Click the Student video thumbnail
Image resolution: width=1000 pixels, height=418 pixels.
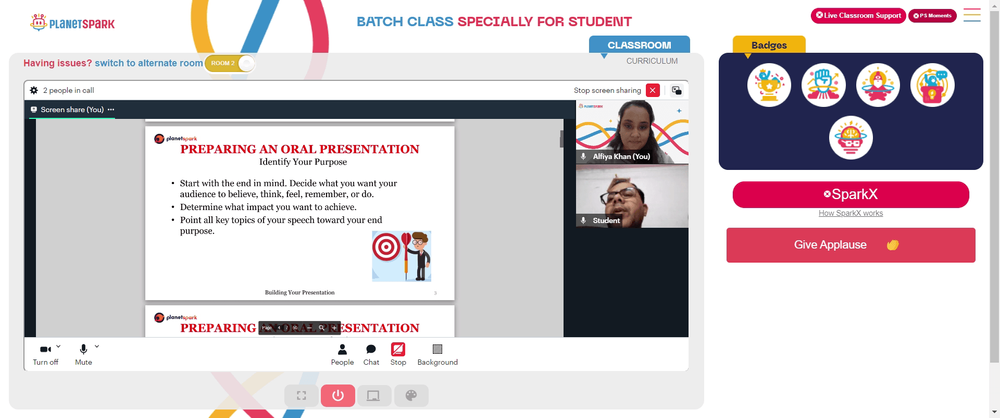coord(632,196)
